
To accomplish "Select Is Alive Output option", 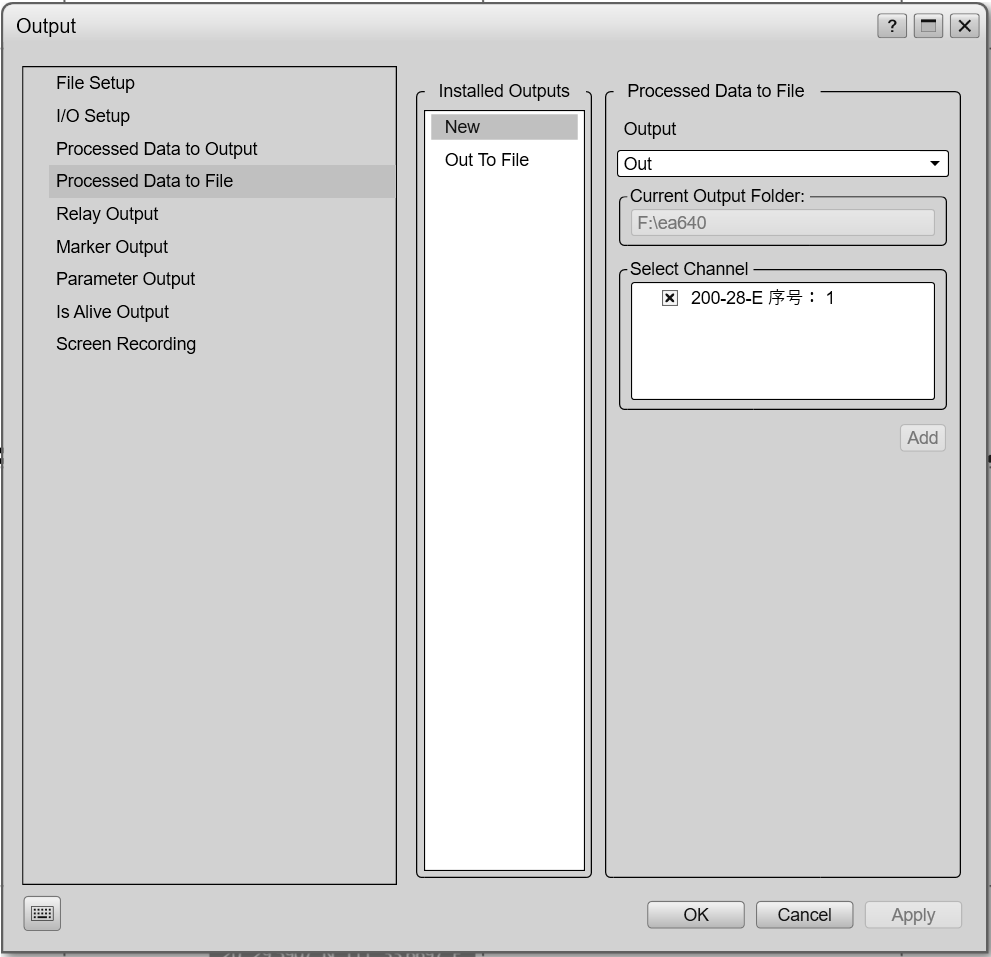I will pos(112,312).
